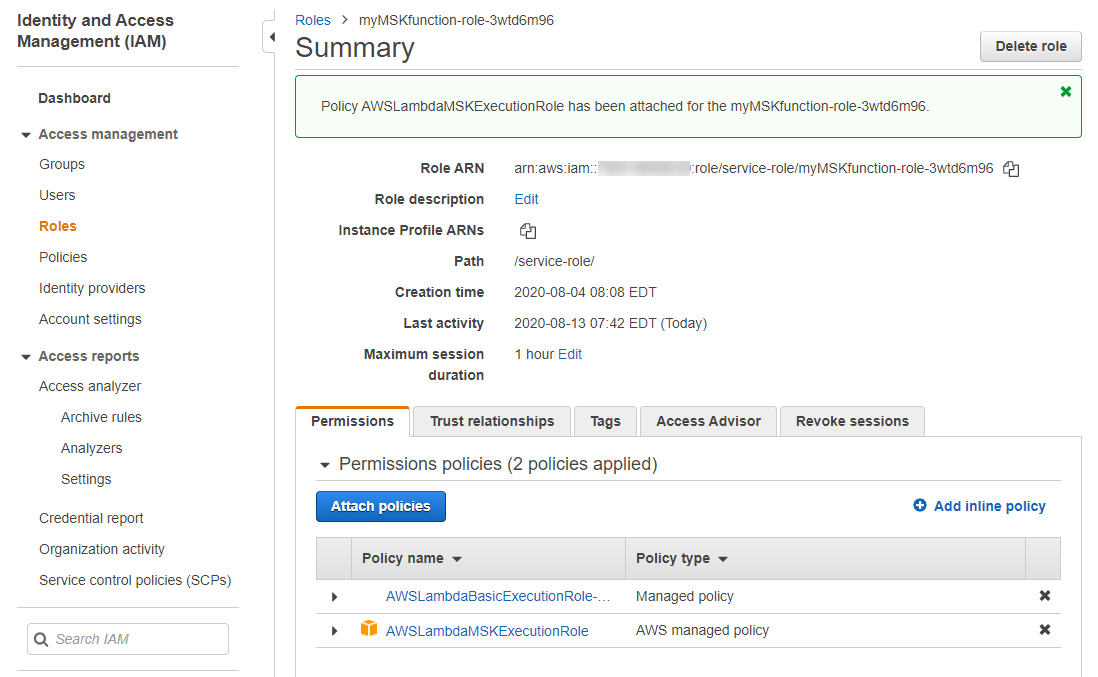Open Account settings in the sidebar
This screenshot has width=1098, height=677.
pos(90,319)
